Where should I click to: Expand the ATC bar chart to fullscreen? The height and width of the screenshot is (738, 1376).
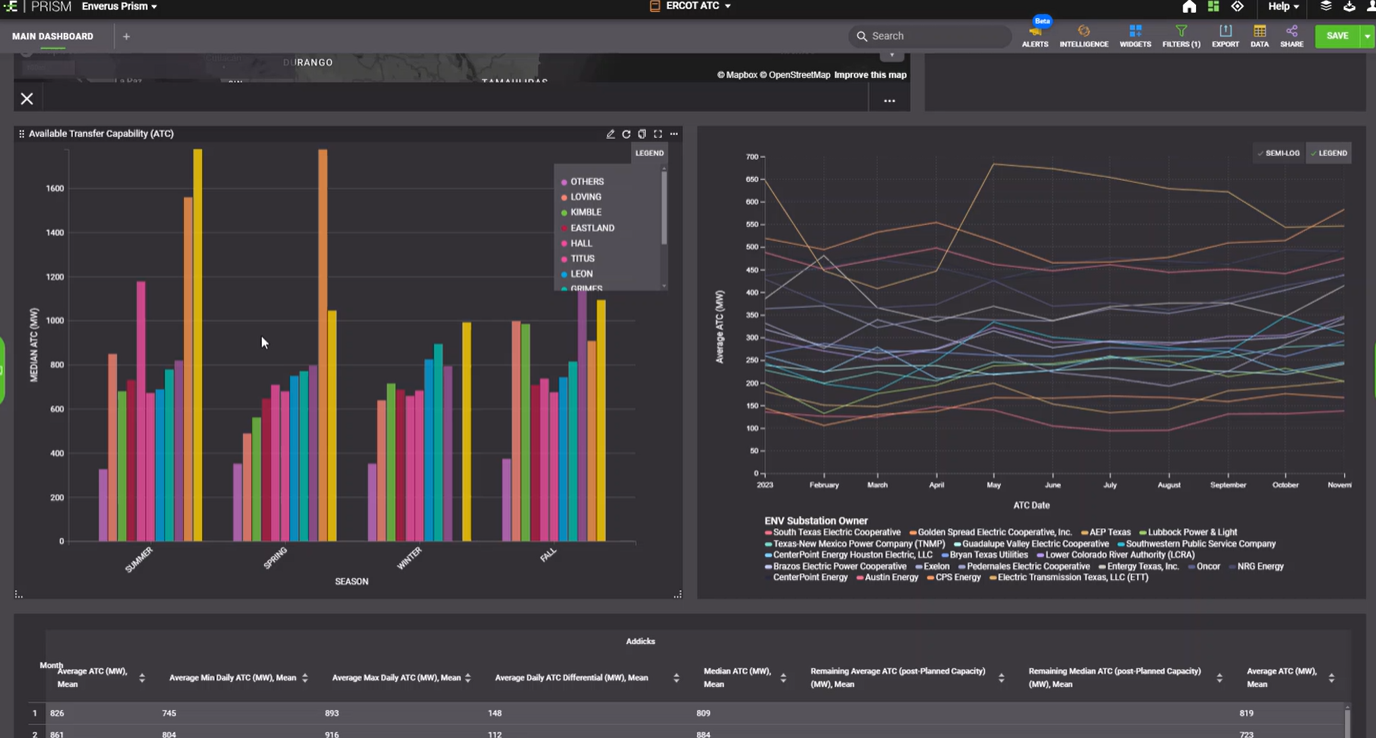(658, 134)
